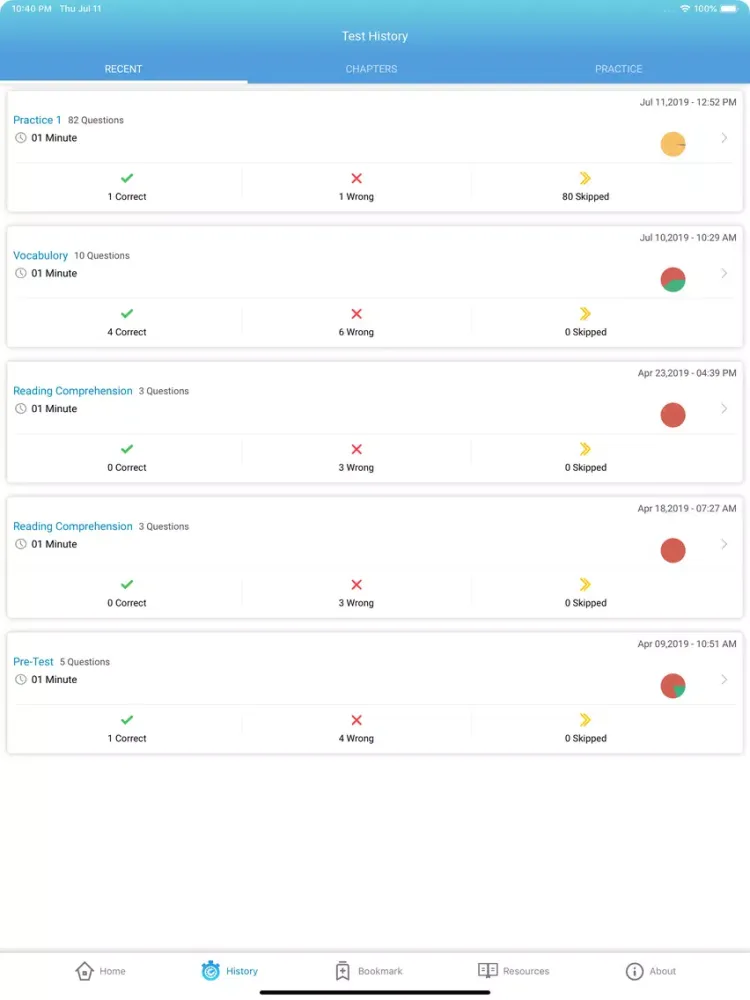Open the Resources book icon
This screenshot has width=750, height=1000.
coord(488,971)
